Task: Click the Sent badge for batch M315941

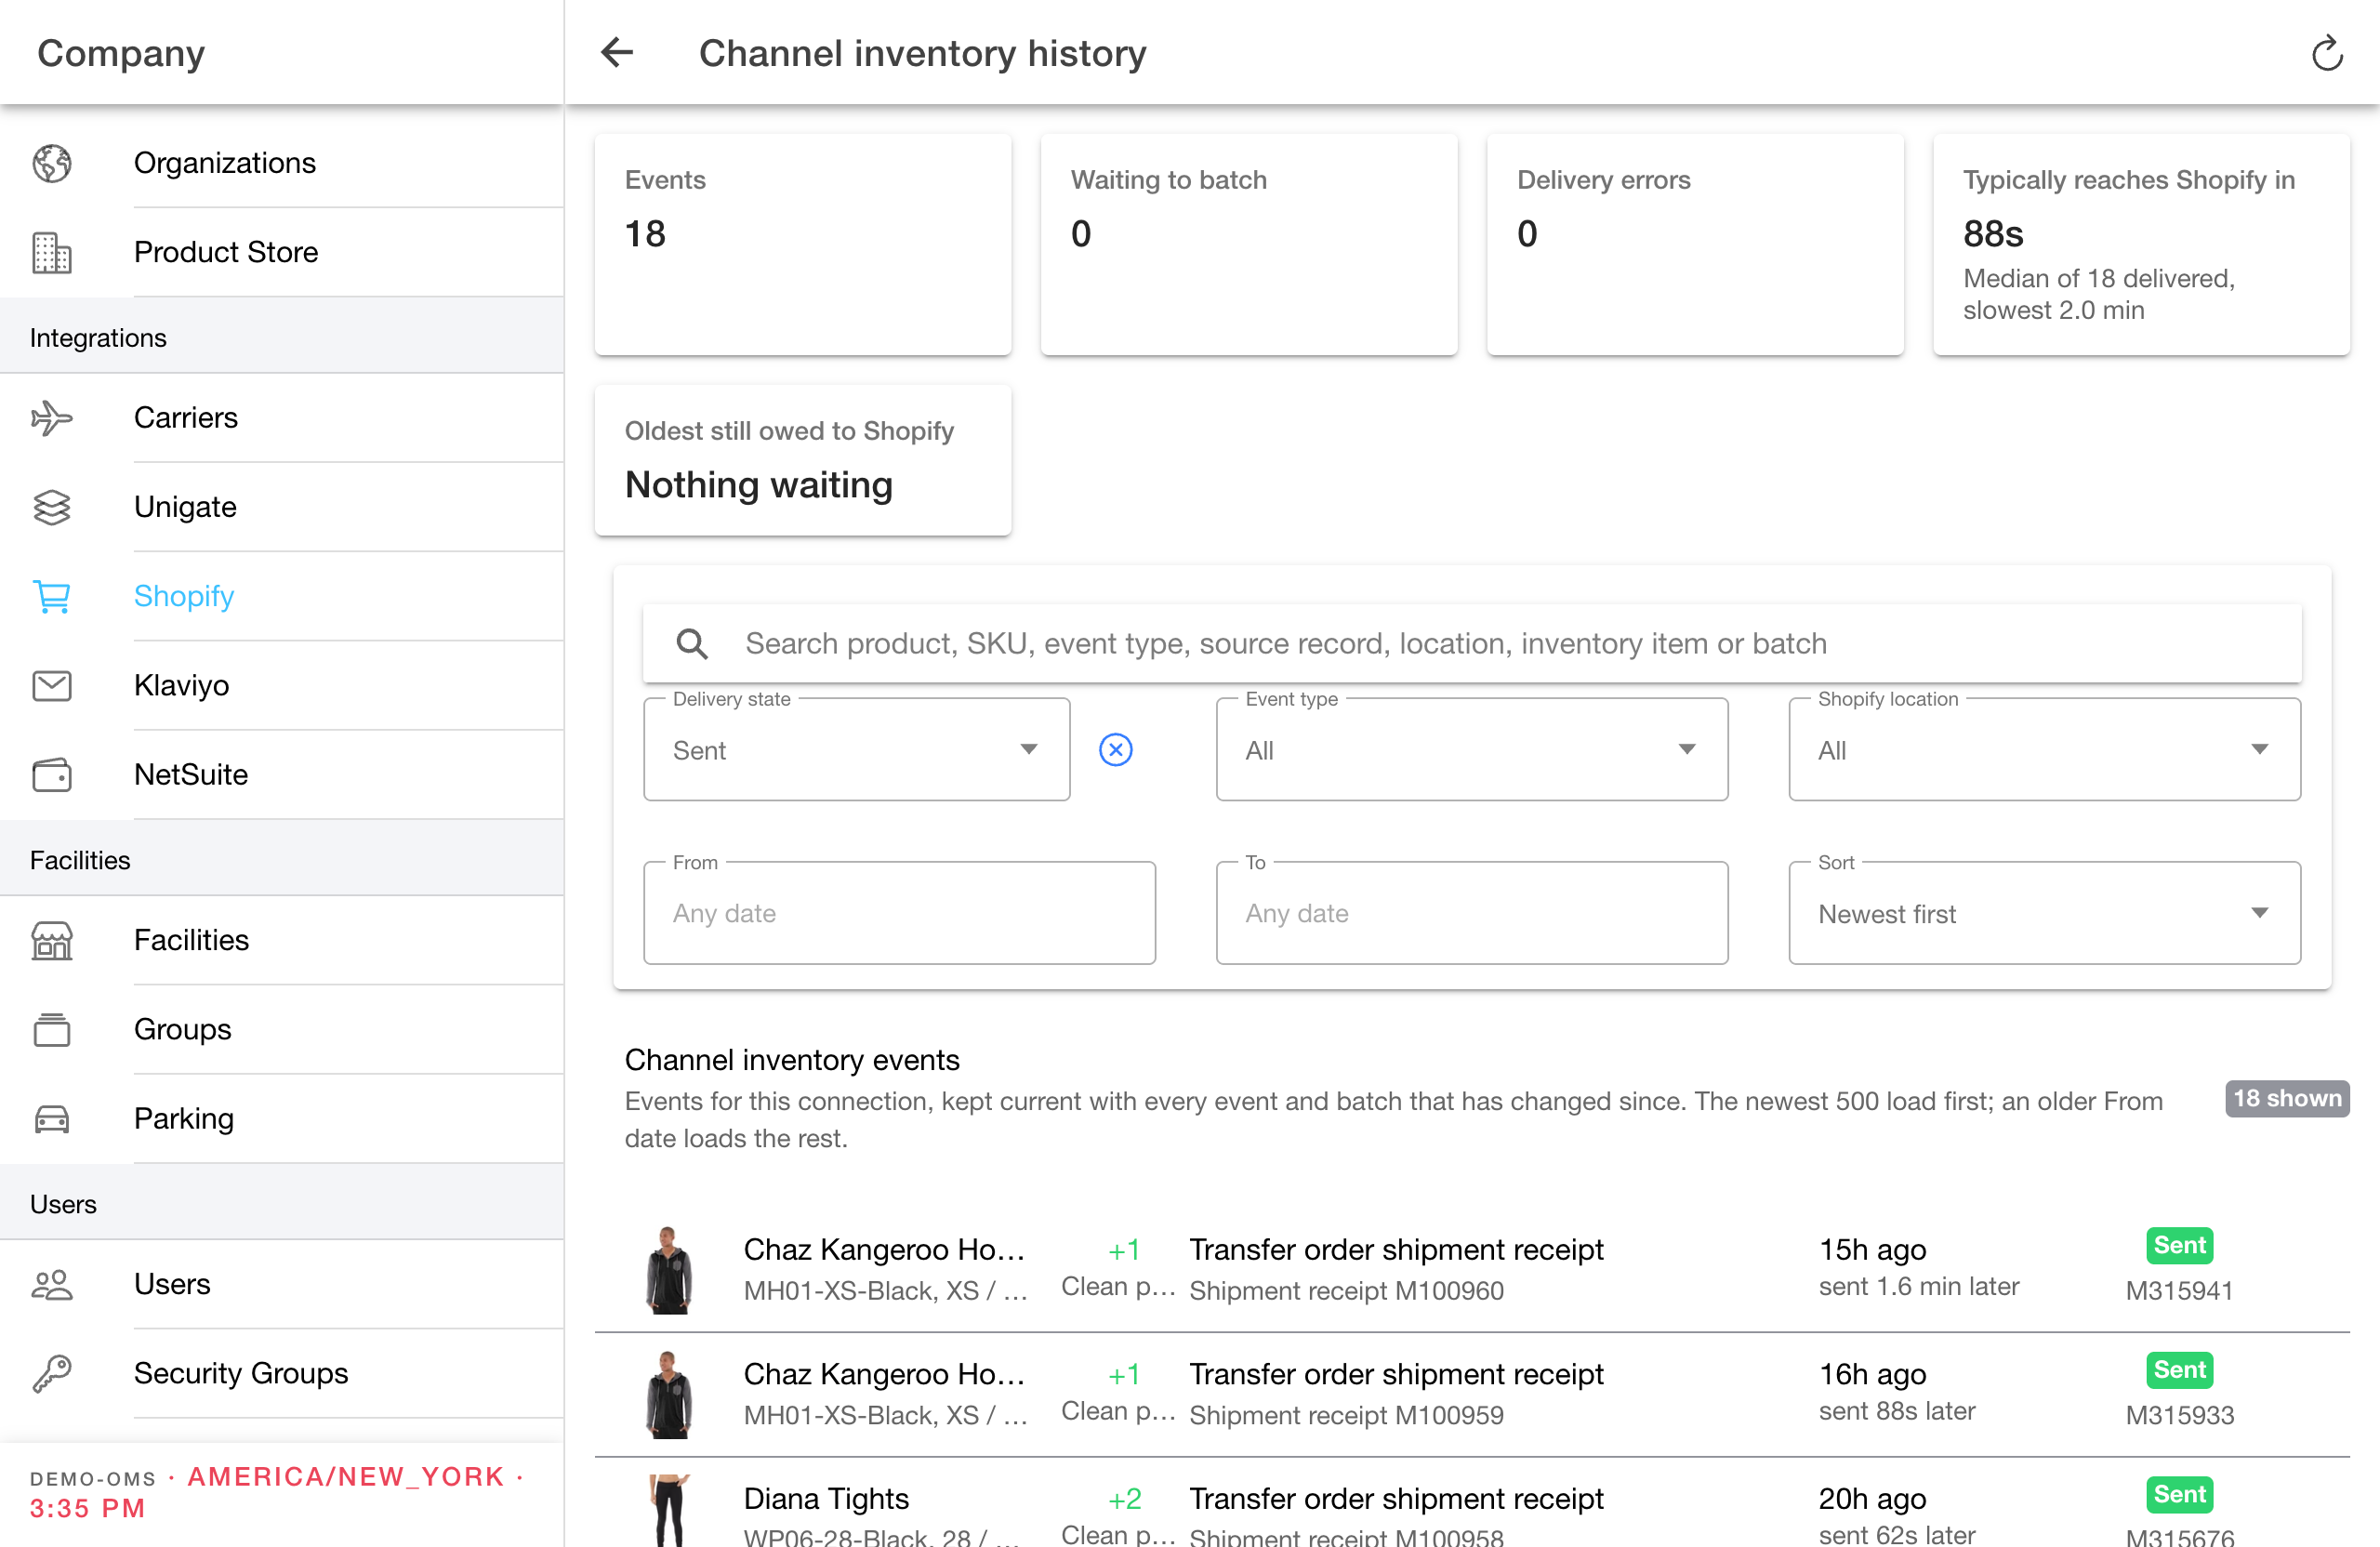Action: pyautogui.click(x=2178, y=1245)
